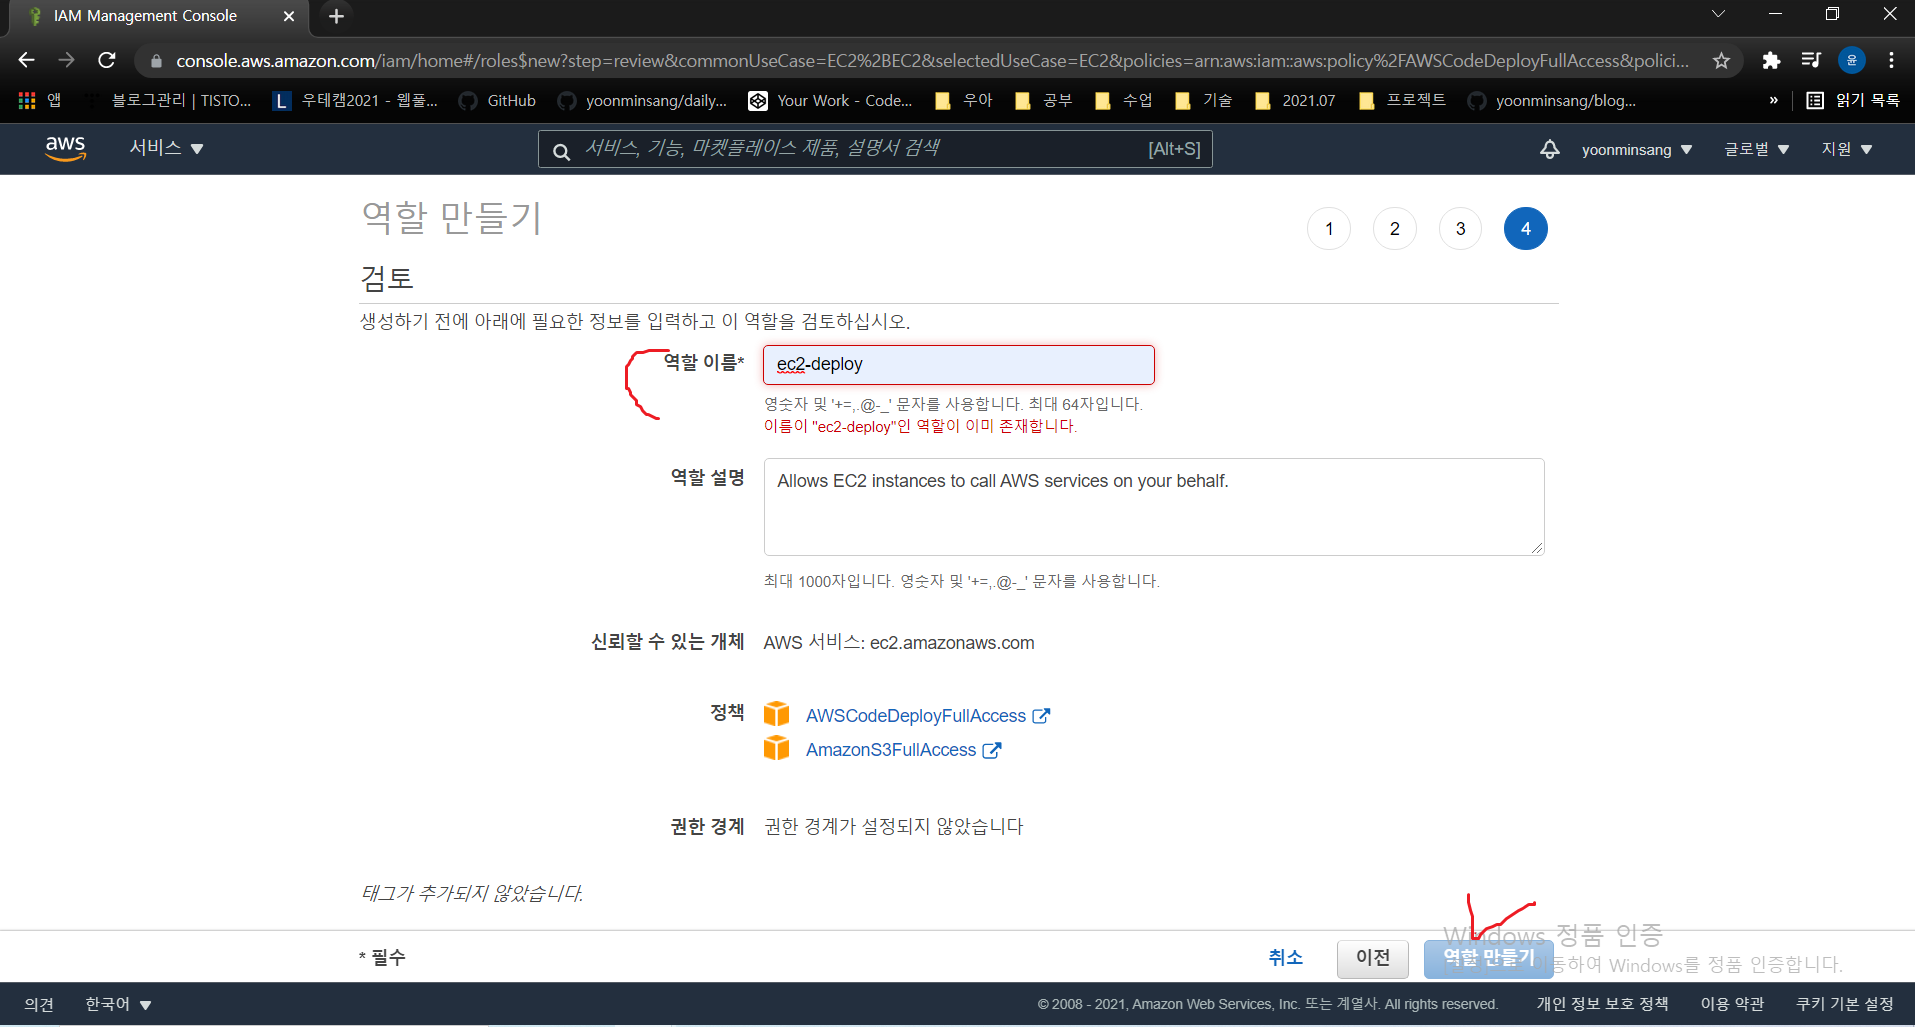Open the 한국어 language selector
The width and height of the screenshot is (1915, 1027).
(x=118, y=1004)
